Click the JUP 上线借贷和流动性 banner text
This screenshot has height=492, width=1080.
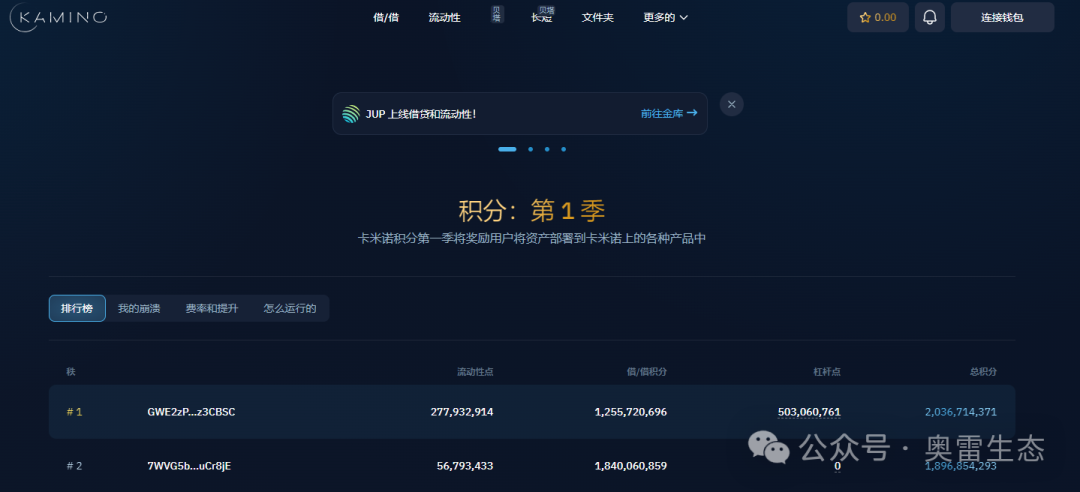click(421, 114)
